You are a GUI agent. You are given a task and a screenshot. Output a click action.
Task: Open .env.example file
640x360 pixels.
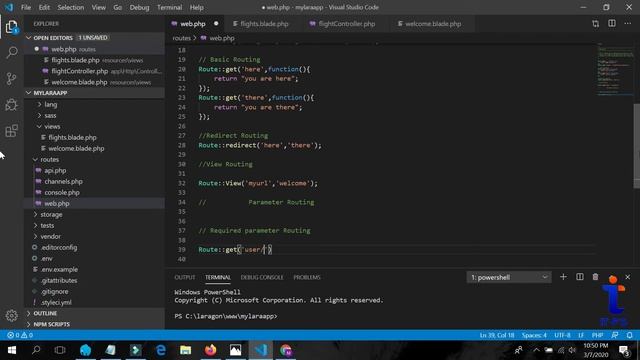[60, 269]
